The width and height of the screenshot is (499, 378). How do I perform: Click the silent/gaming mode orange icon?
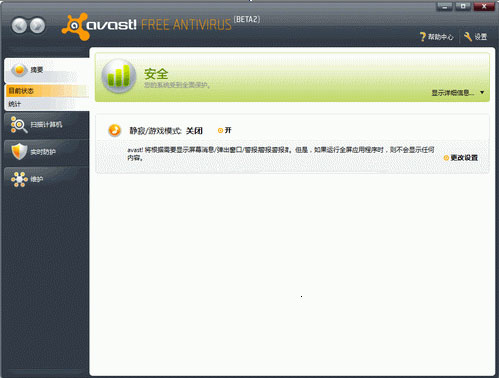point(115,130)
